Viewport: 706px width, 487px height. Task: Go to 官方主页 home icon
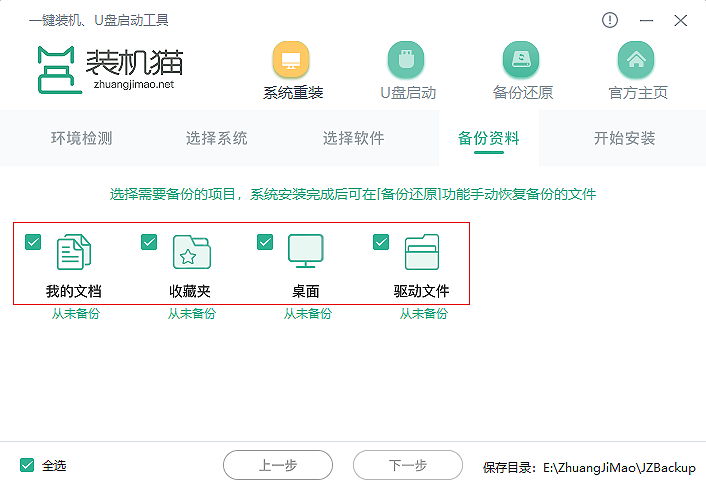coord(636,60)
